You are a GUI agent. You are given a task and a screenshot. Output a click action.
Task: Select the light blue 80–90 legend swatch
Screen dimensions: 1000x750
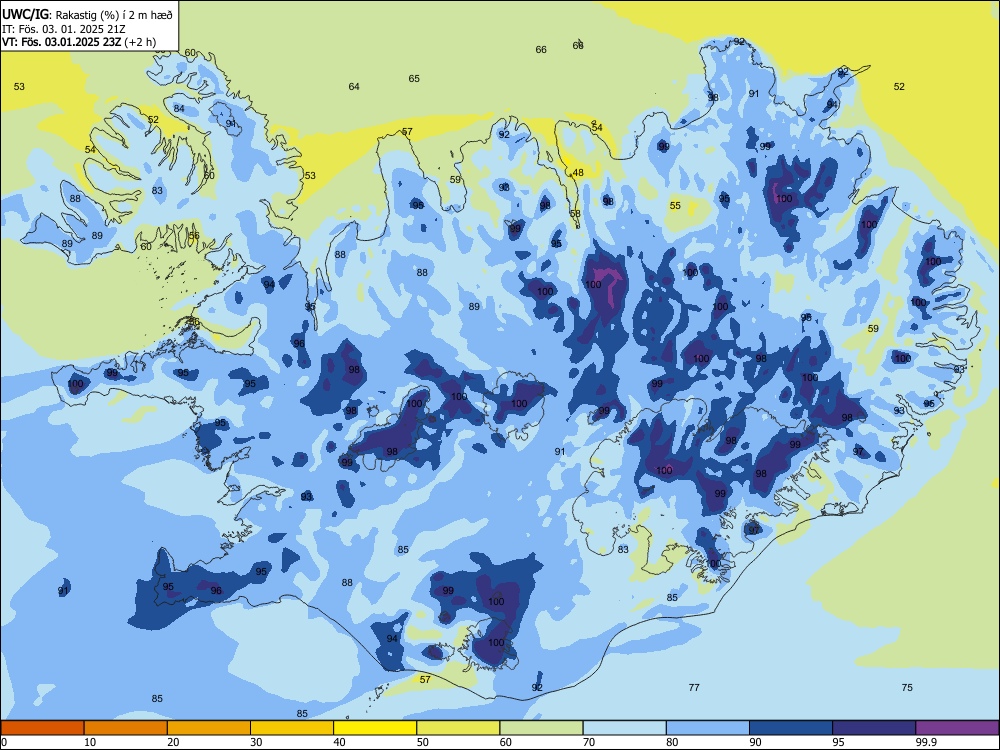(x=708, y=728)
